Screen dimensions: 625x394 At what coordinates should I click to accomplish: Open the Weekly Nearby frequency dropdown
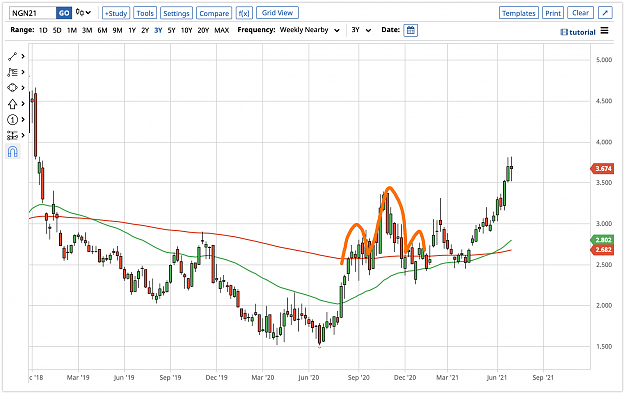(x=310, y=30)
